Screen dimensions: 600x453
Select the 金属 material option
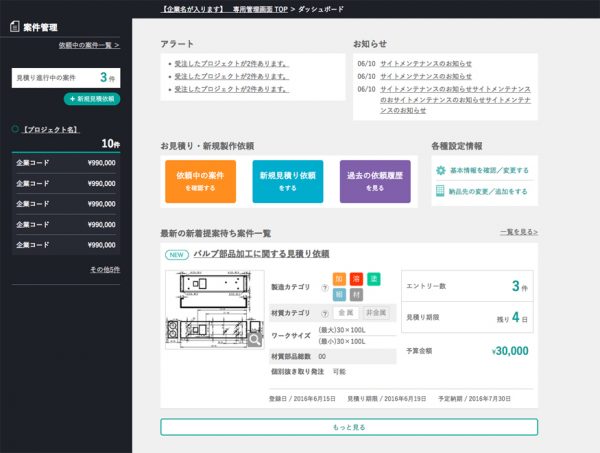click(x=345, y=313)
